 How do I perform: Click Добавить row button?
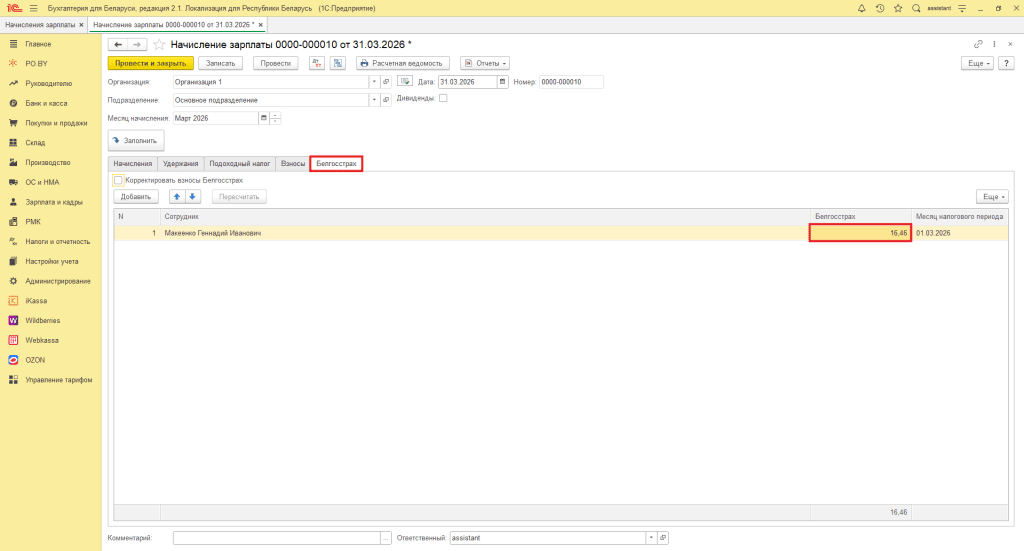[136, 197]
